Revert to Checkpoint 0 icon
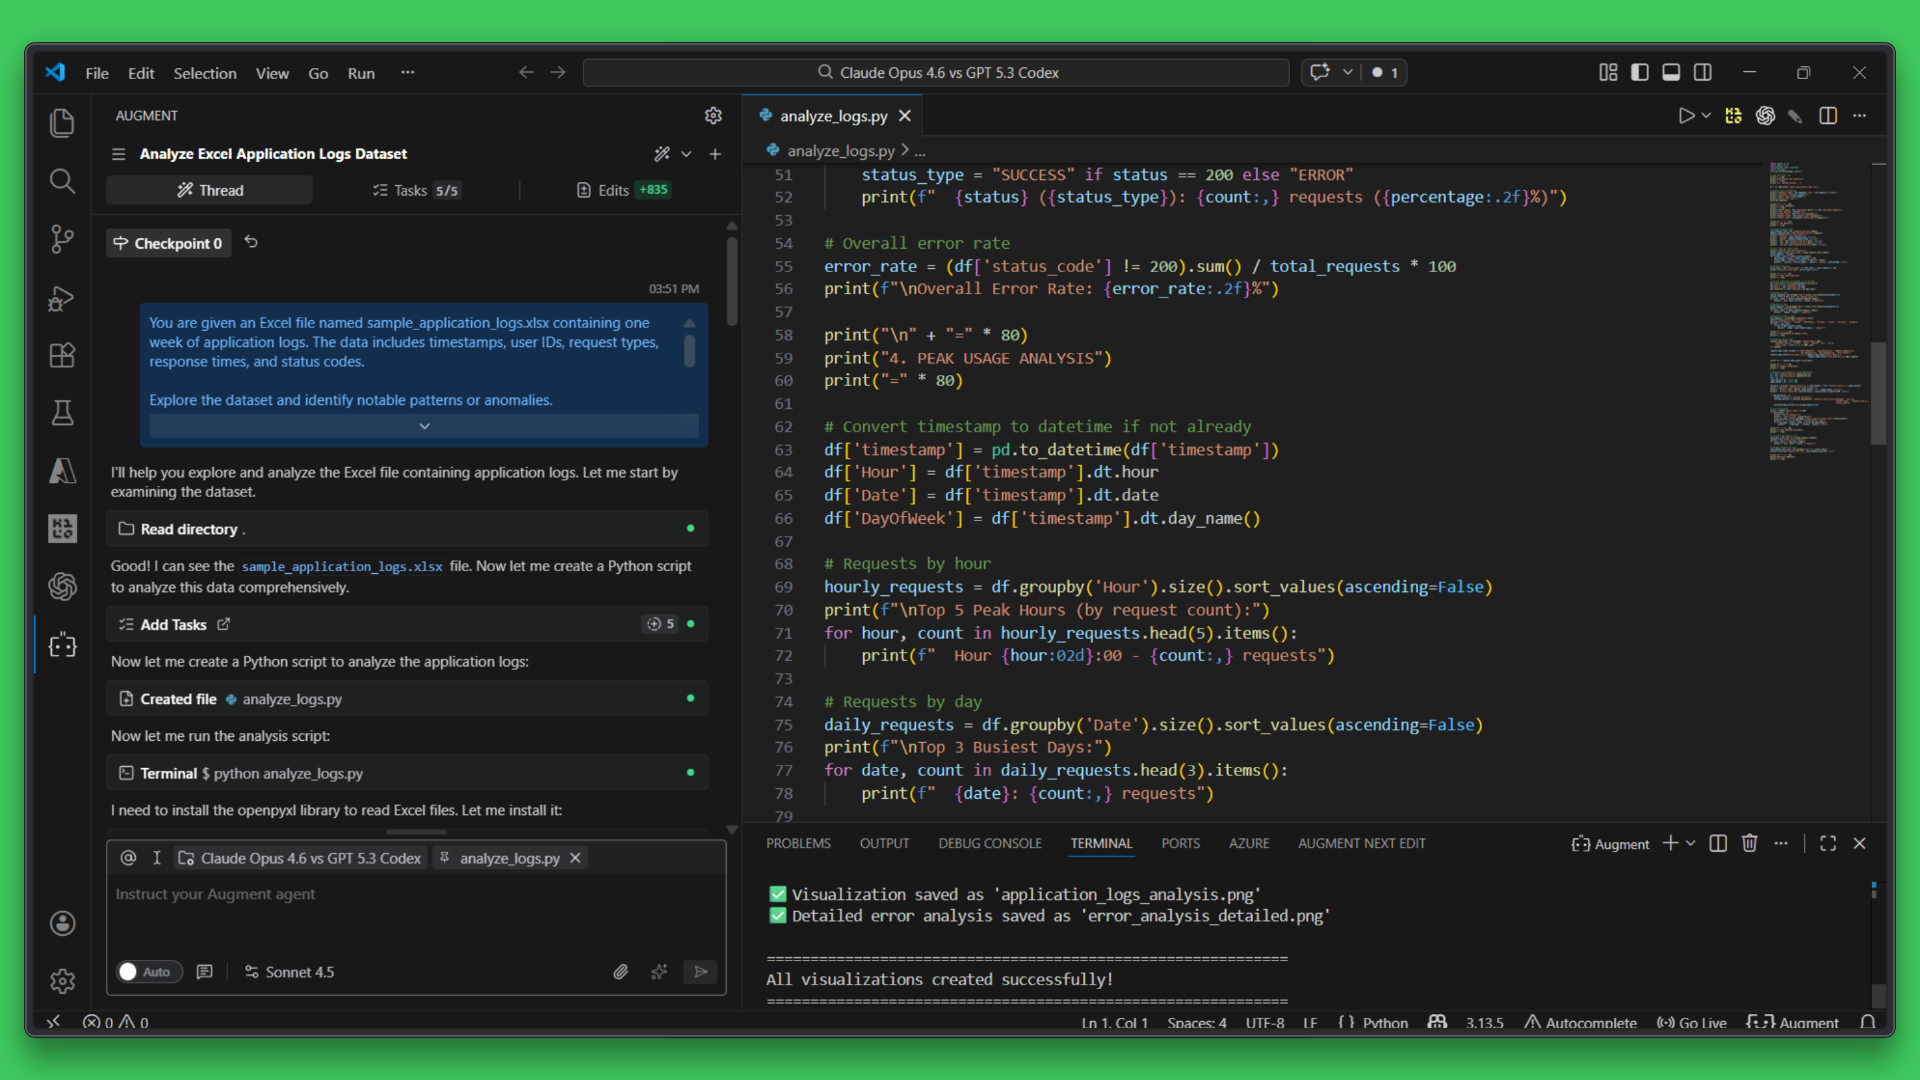The image size is (1920, 1080). (x=251, y=242)
